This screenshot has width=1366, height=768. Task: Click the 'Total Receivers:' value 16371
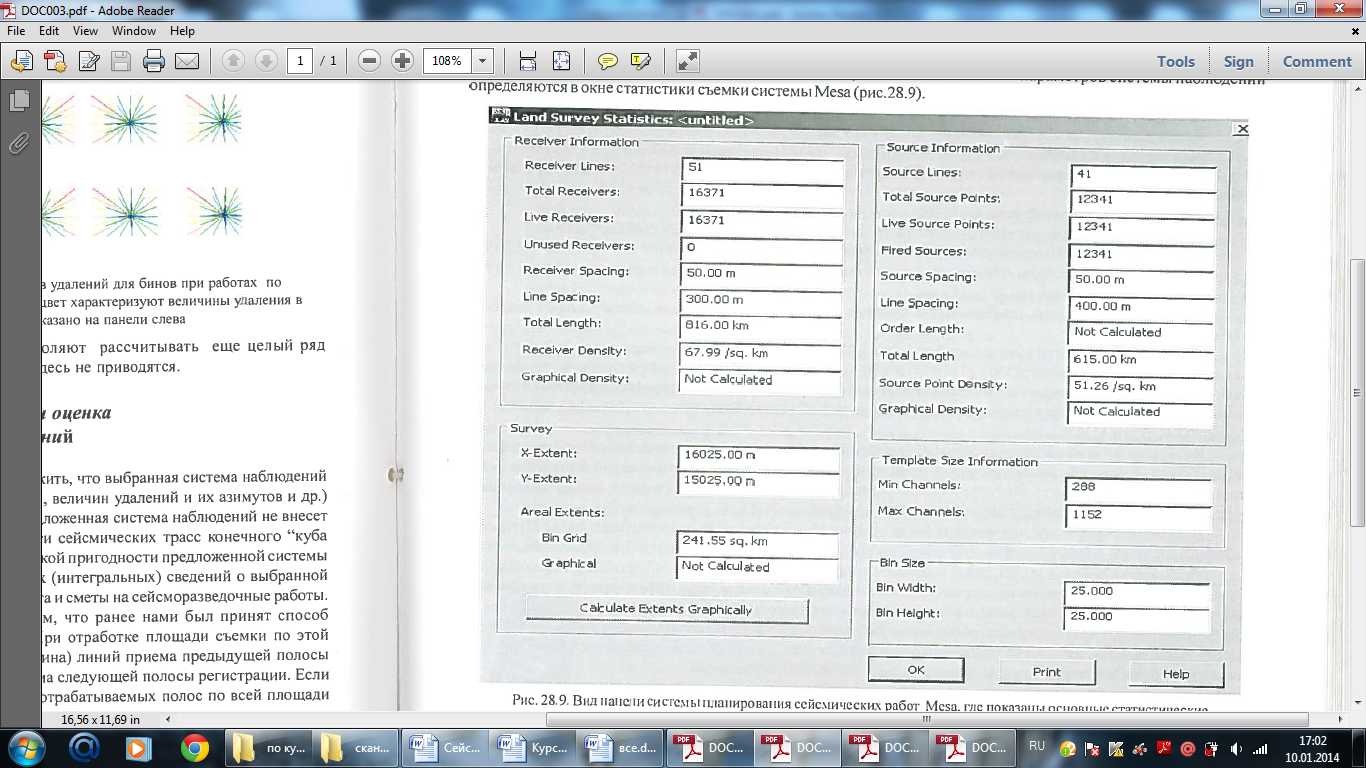pyautogui.click(x=762, y=193)
